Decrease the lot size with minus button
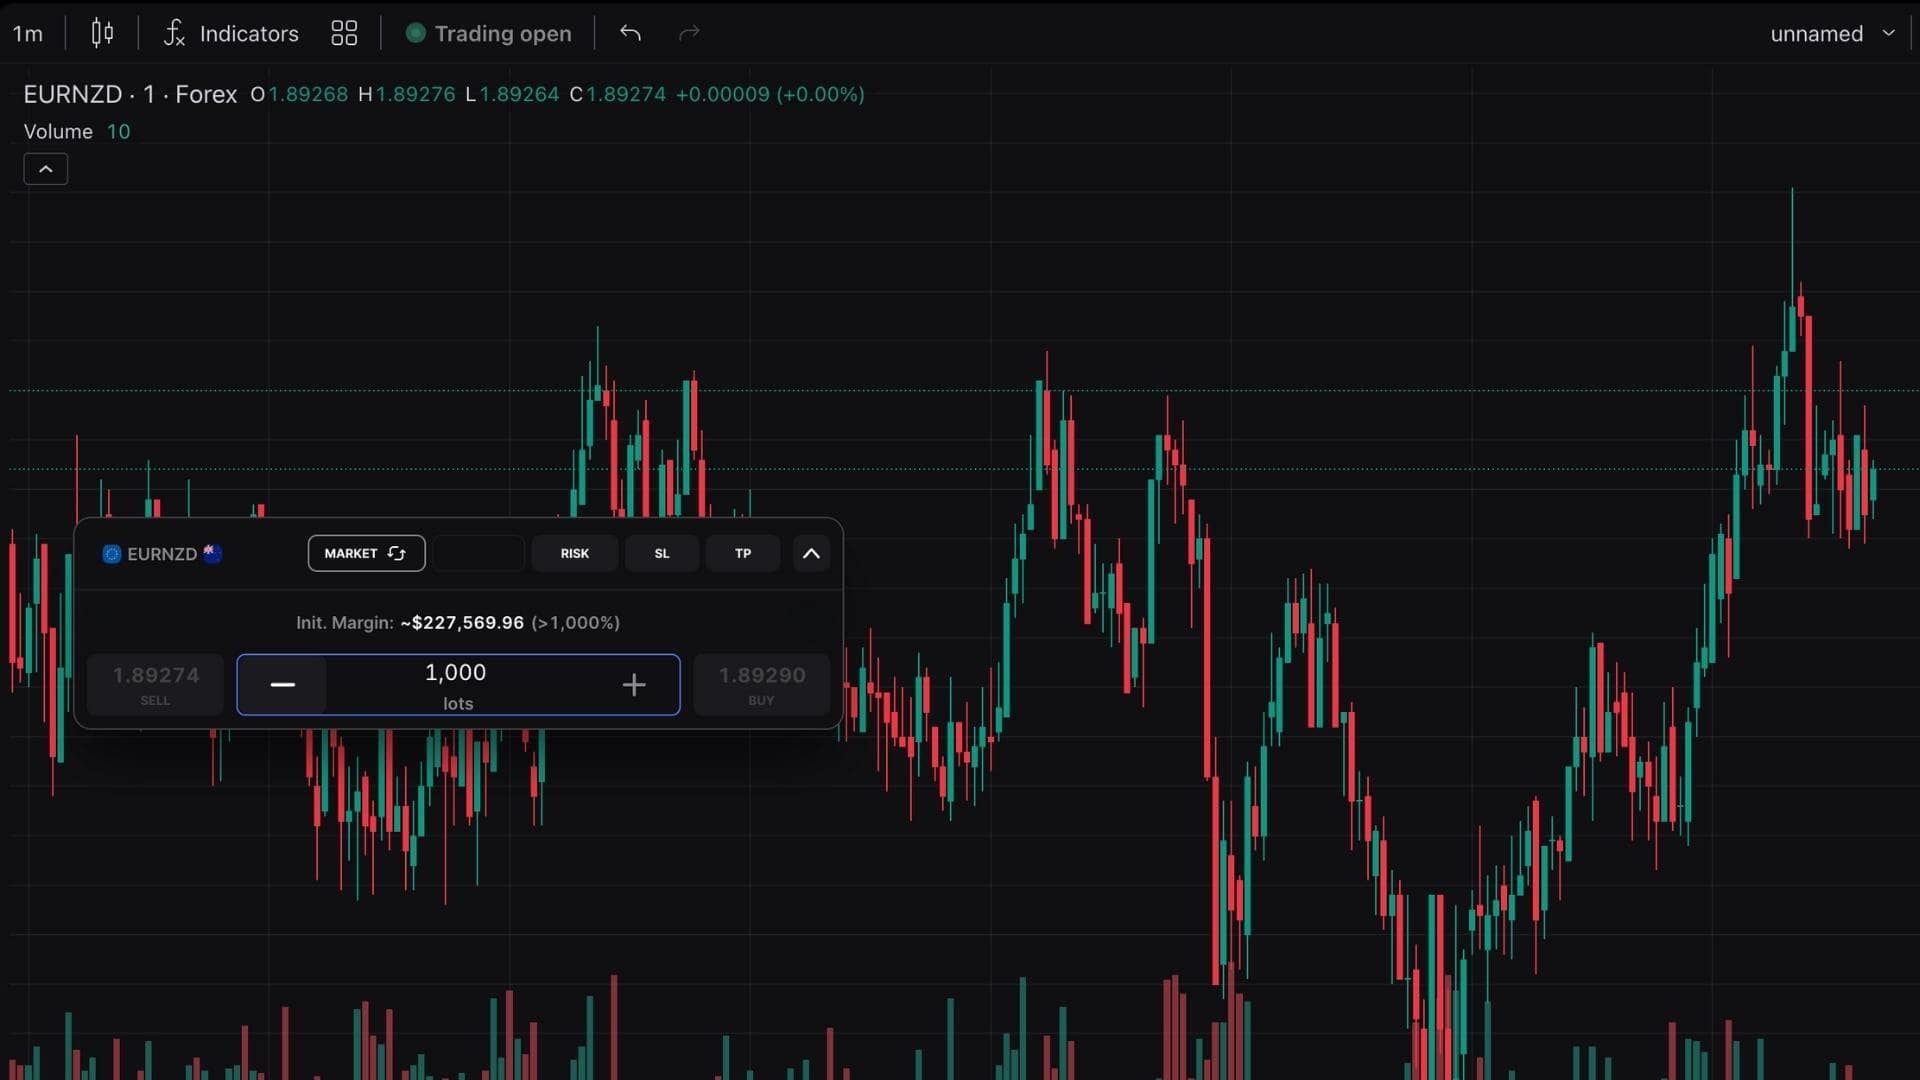Image resolution: width=1920 pixels, height=1080 pixels. 283,685
